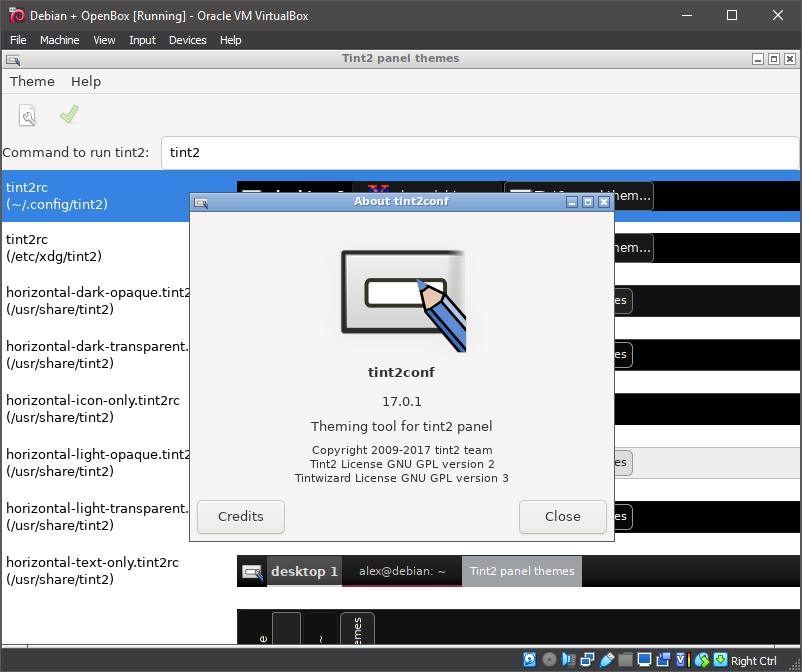The width and height of the screenshot is (802, 672).
Task: Open the Machine menu
Action: tap(60, 40)
